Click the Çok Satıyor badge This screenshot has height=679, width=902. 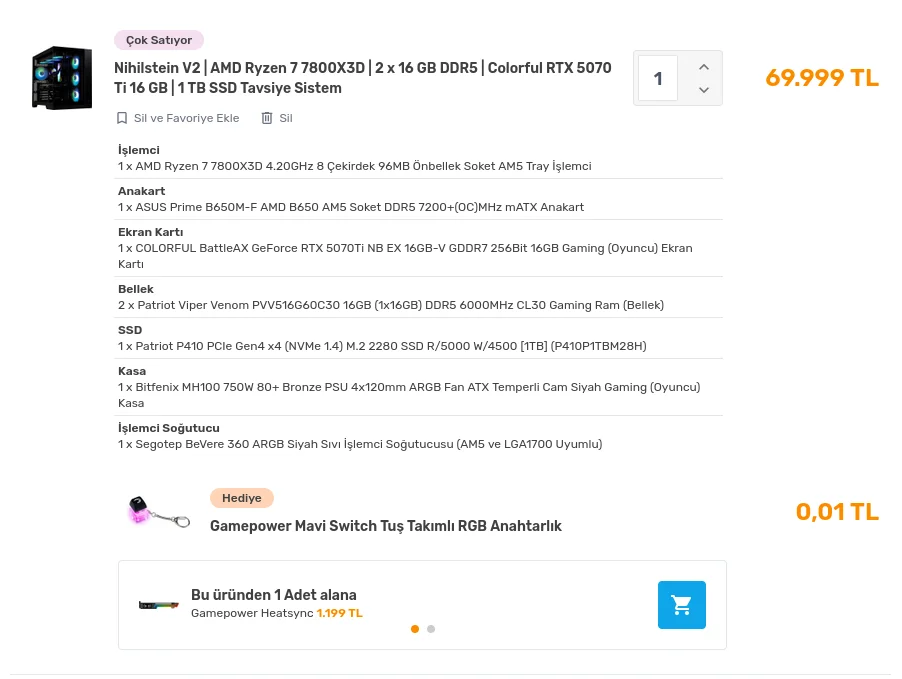(159, 40)
